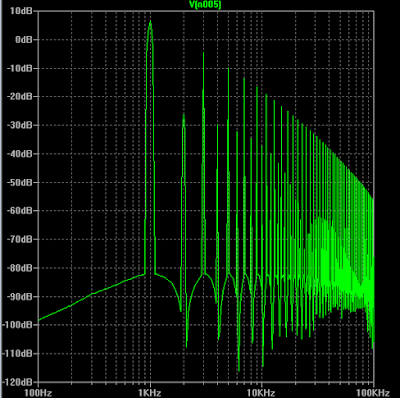The width and height of the screenshot is (400, 398).
Task: Click the -100dB axis label
Action: pos(17,325)
